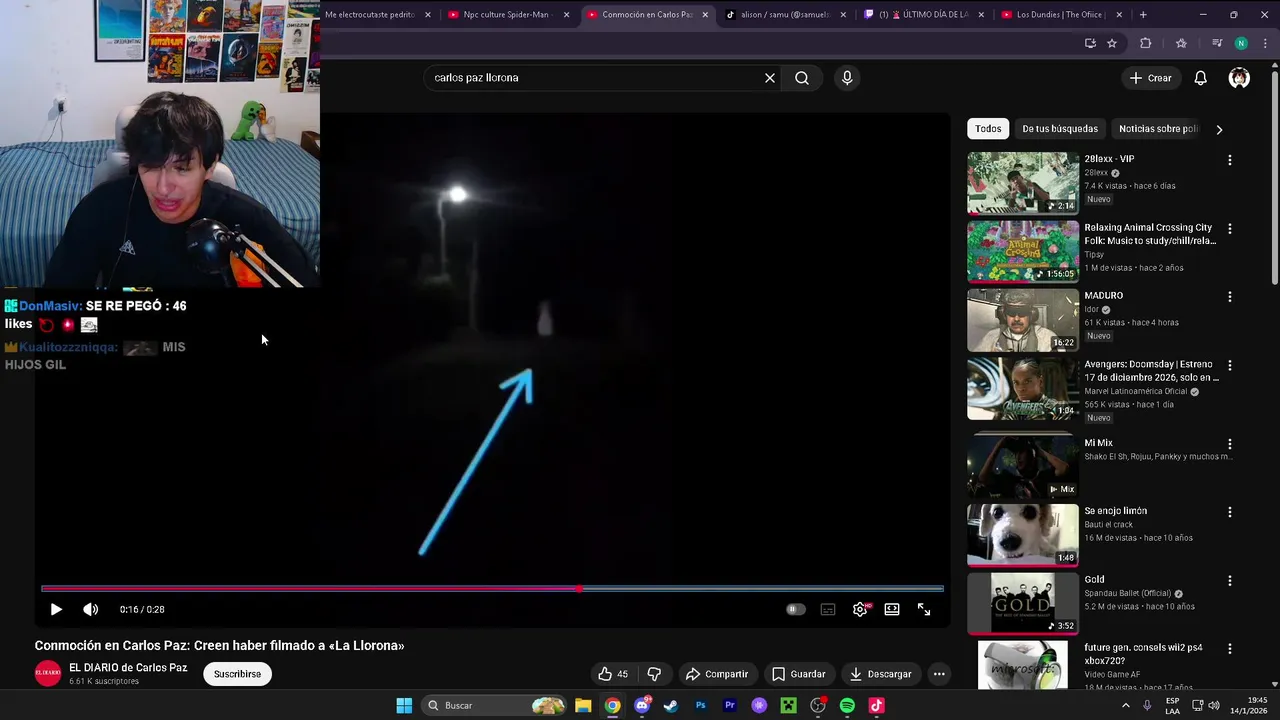This screenshot has height=720, width=1280.
Task: Open options menu for 'Se enojo limón'
Action: [1230, 512]
